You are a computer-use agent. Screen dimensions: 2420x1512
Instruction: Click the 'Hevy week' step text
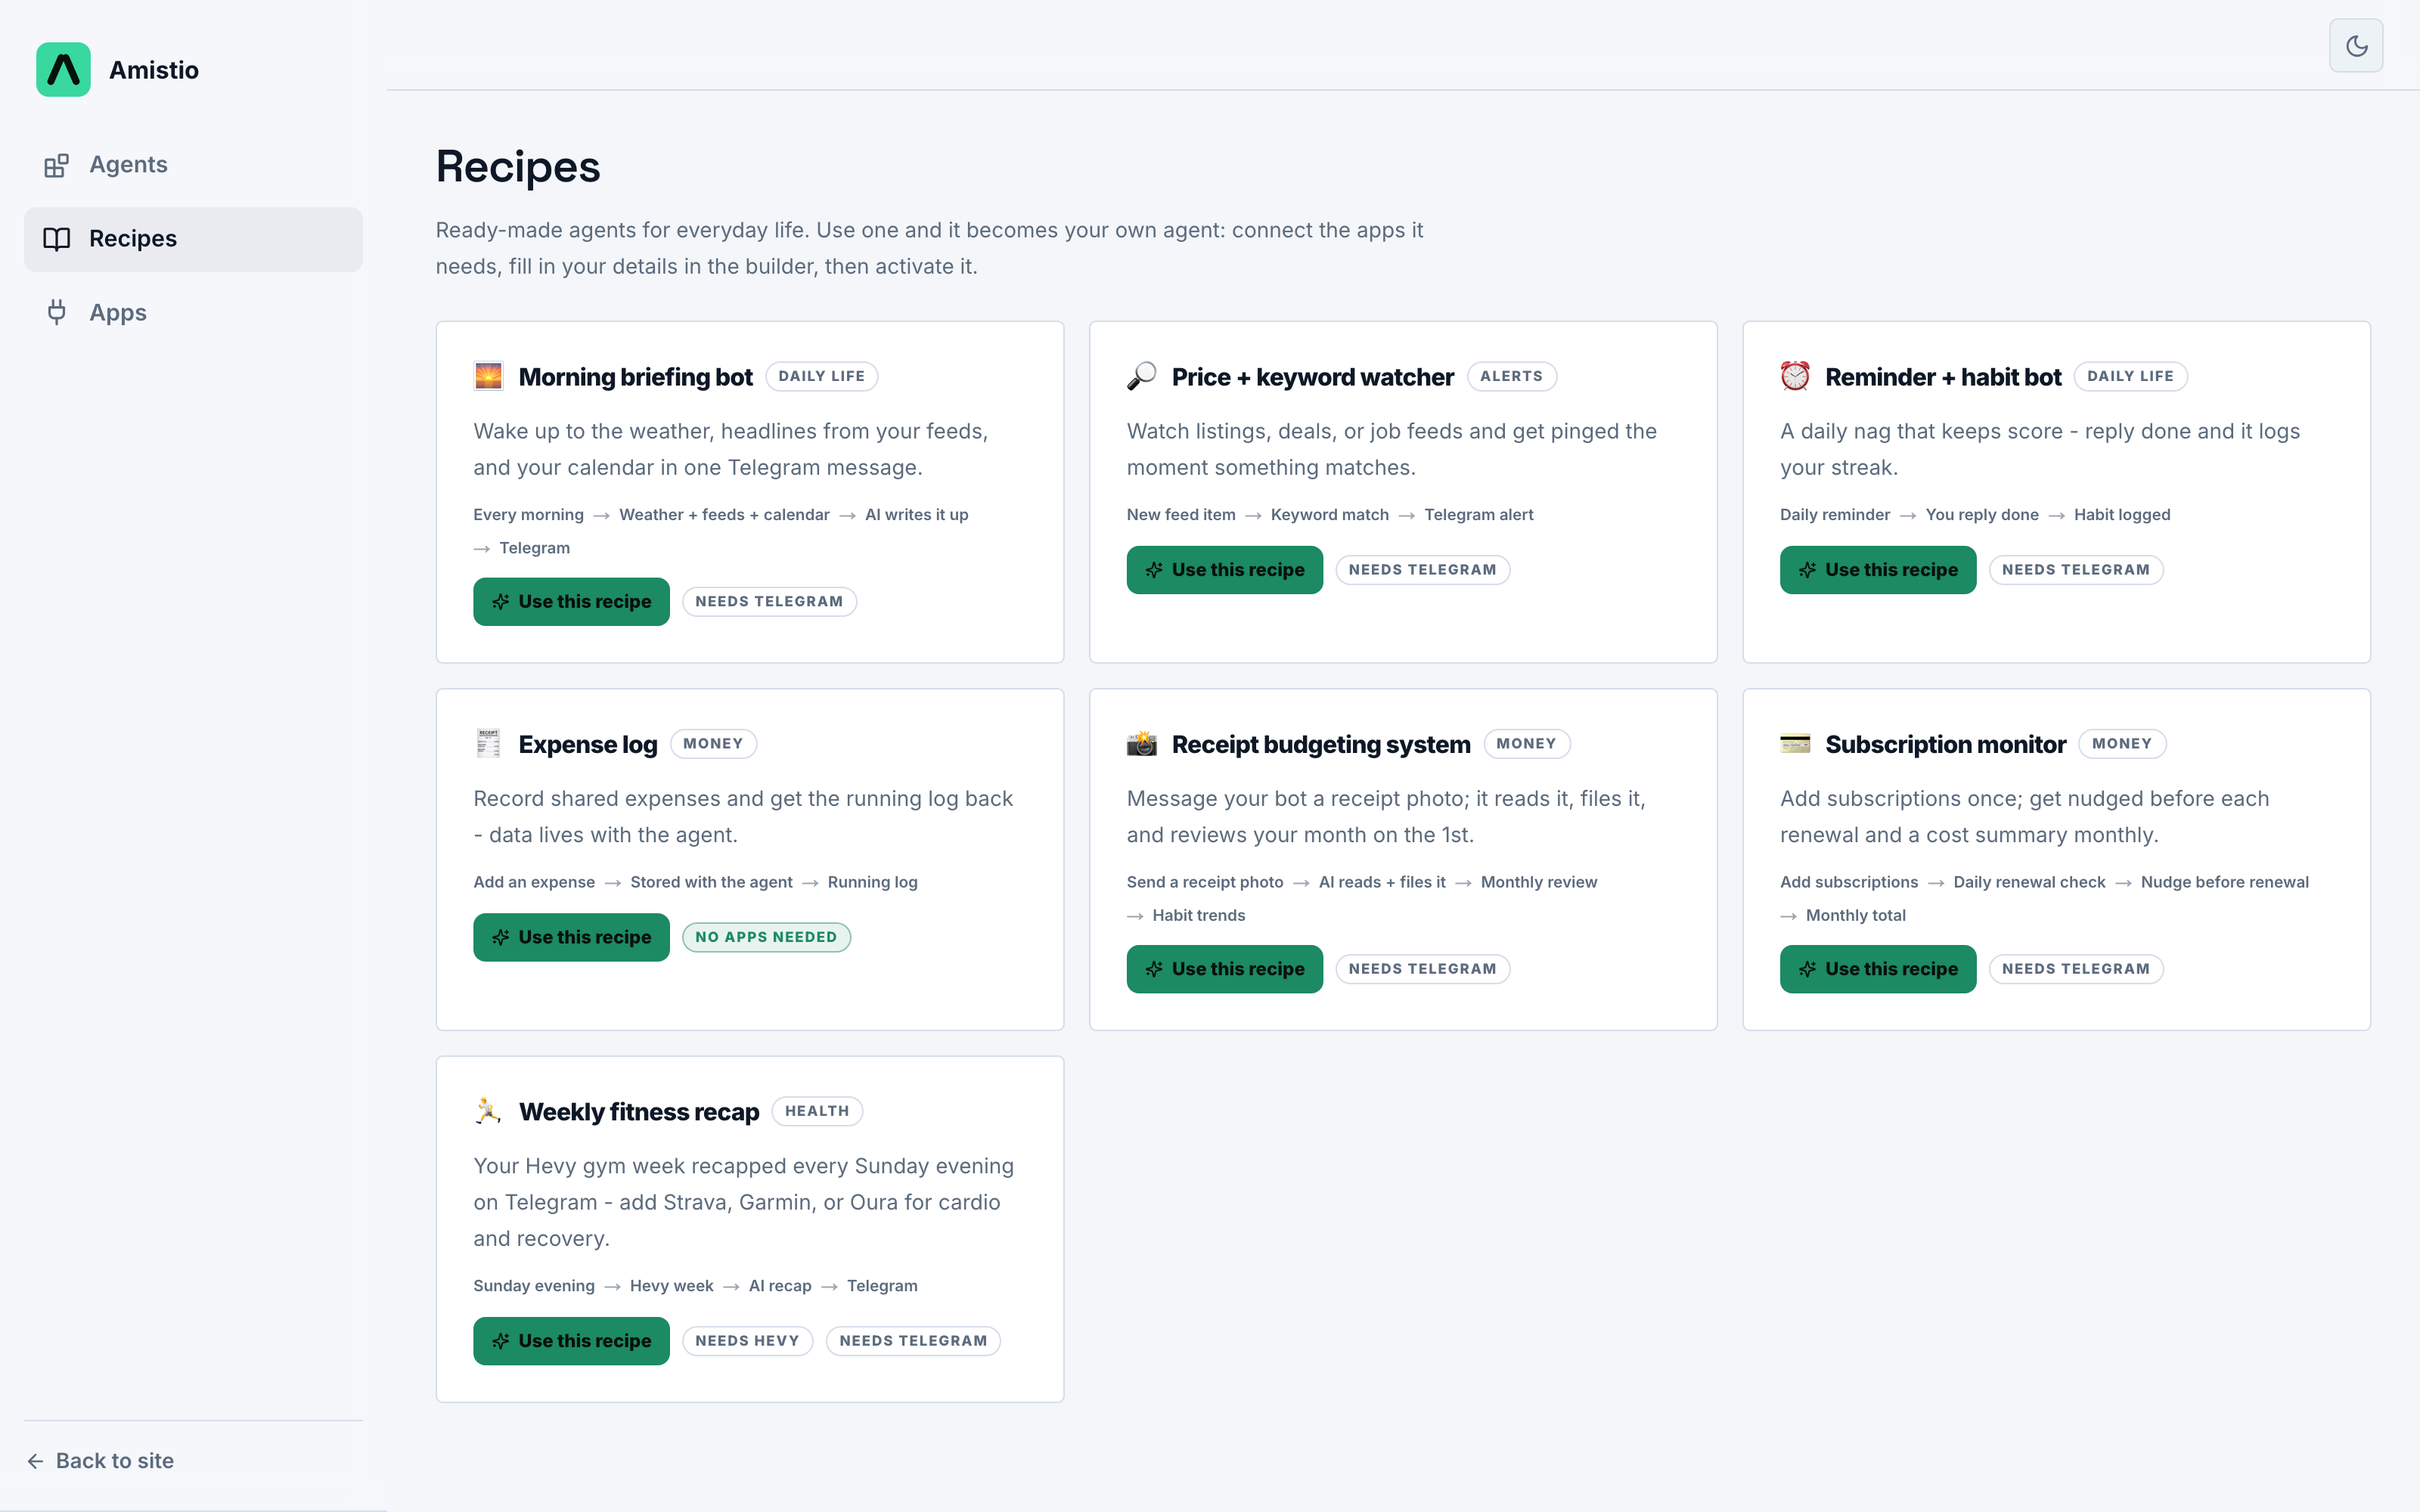tap(671, 1286)
